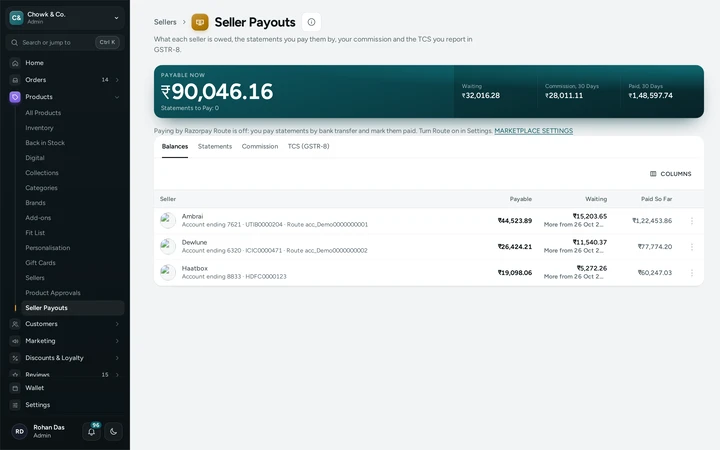Click Ambrai payable amount ₹44,523.89
The image size is (720, 450).
click(515, 221)
